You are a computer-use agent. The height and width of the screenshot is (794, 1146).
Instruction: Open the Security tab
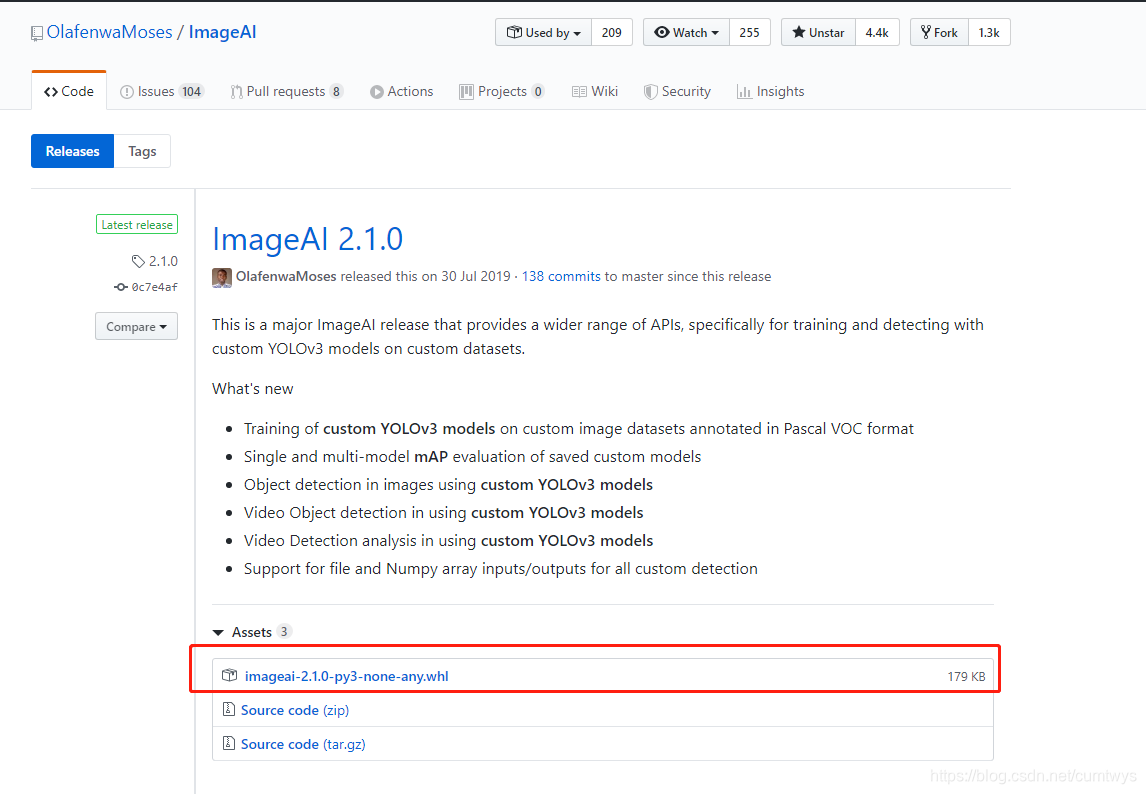[678, 91]
